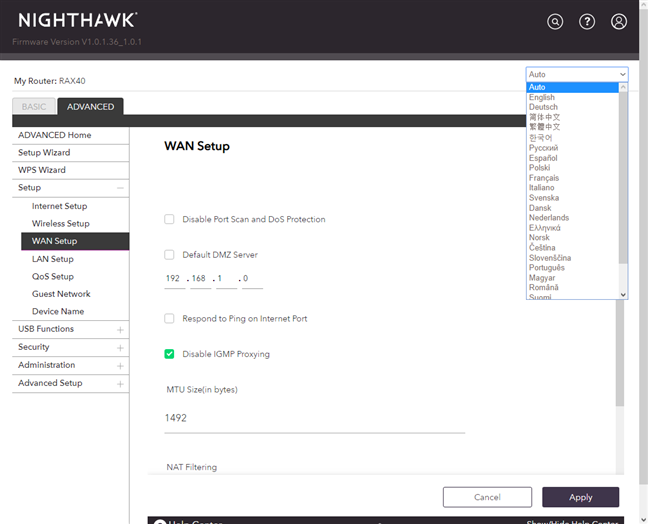Viewport: 648px width, 524px height.
Task: Click the Cancel button
Action: [x=487, y=497]
